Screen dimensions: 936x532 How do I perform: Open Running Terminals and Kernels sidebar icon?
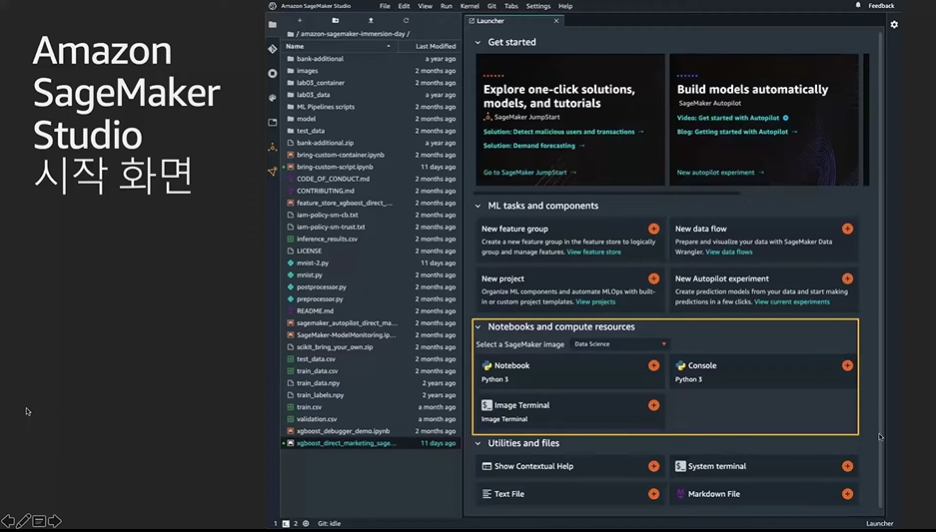(x=273, y=73)
